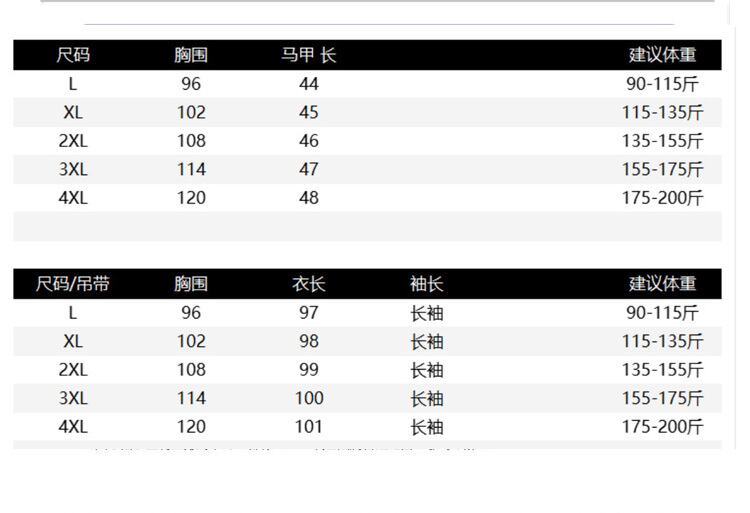The width and height of the screenshot is (750, 513).
Task: Click the 袖长 column header
Action: coord(426,284)
